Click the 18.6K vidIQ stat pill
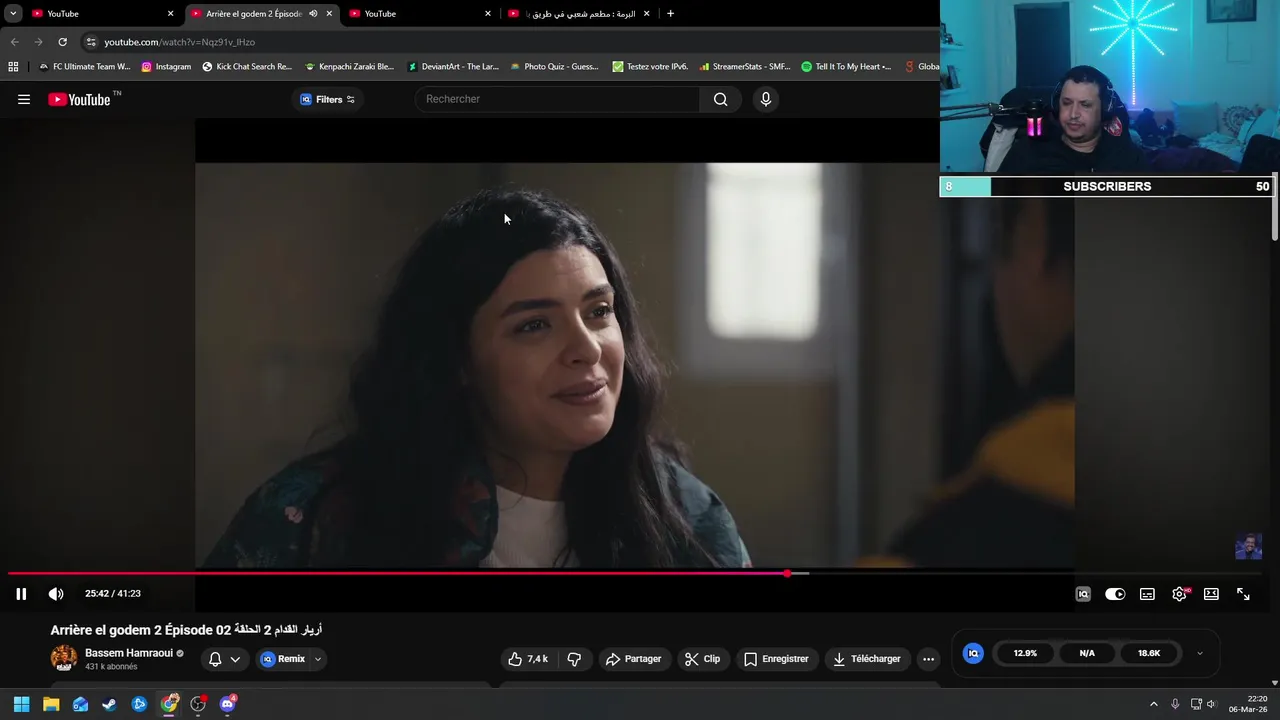Image resolution: width=1280 pixels, height=720 pixels. click(1149, 653)
